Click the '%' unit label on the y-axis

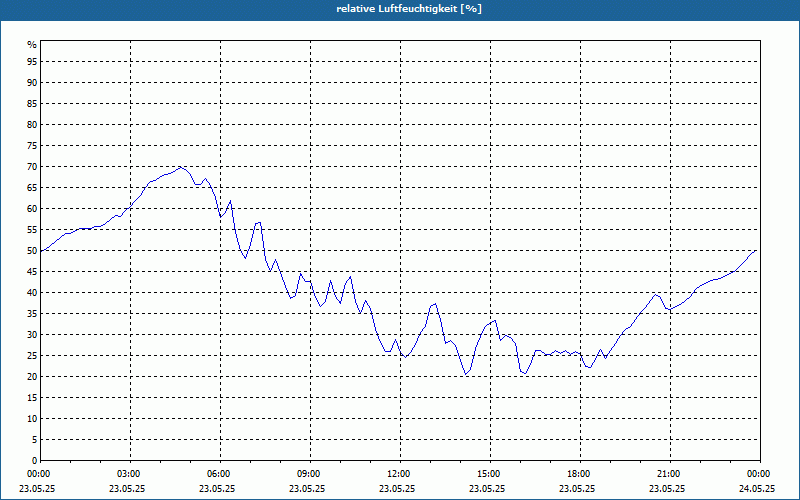click(32, 45)
